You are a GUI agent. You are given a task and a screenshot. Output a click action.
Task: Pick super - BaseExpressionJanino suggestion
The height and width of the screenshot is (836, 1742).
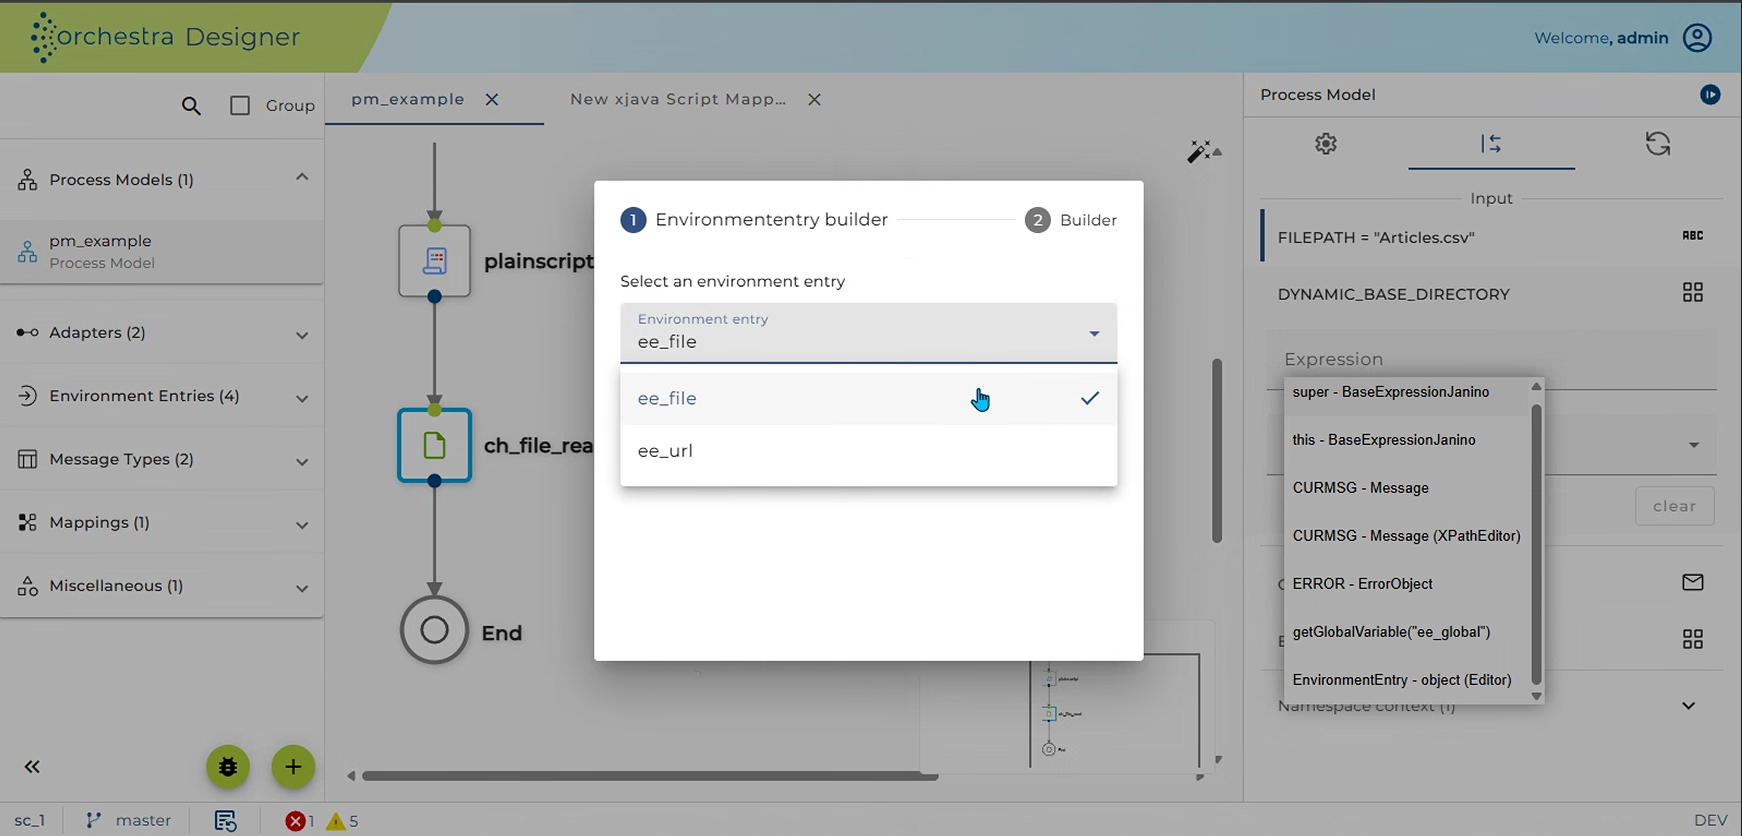pos(1407,392)
